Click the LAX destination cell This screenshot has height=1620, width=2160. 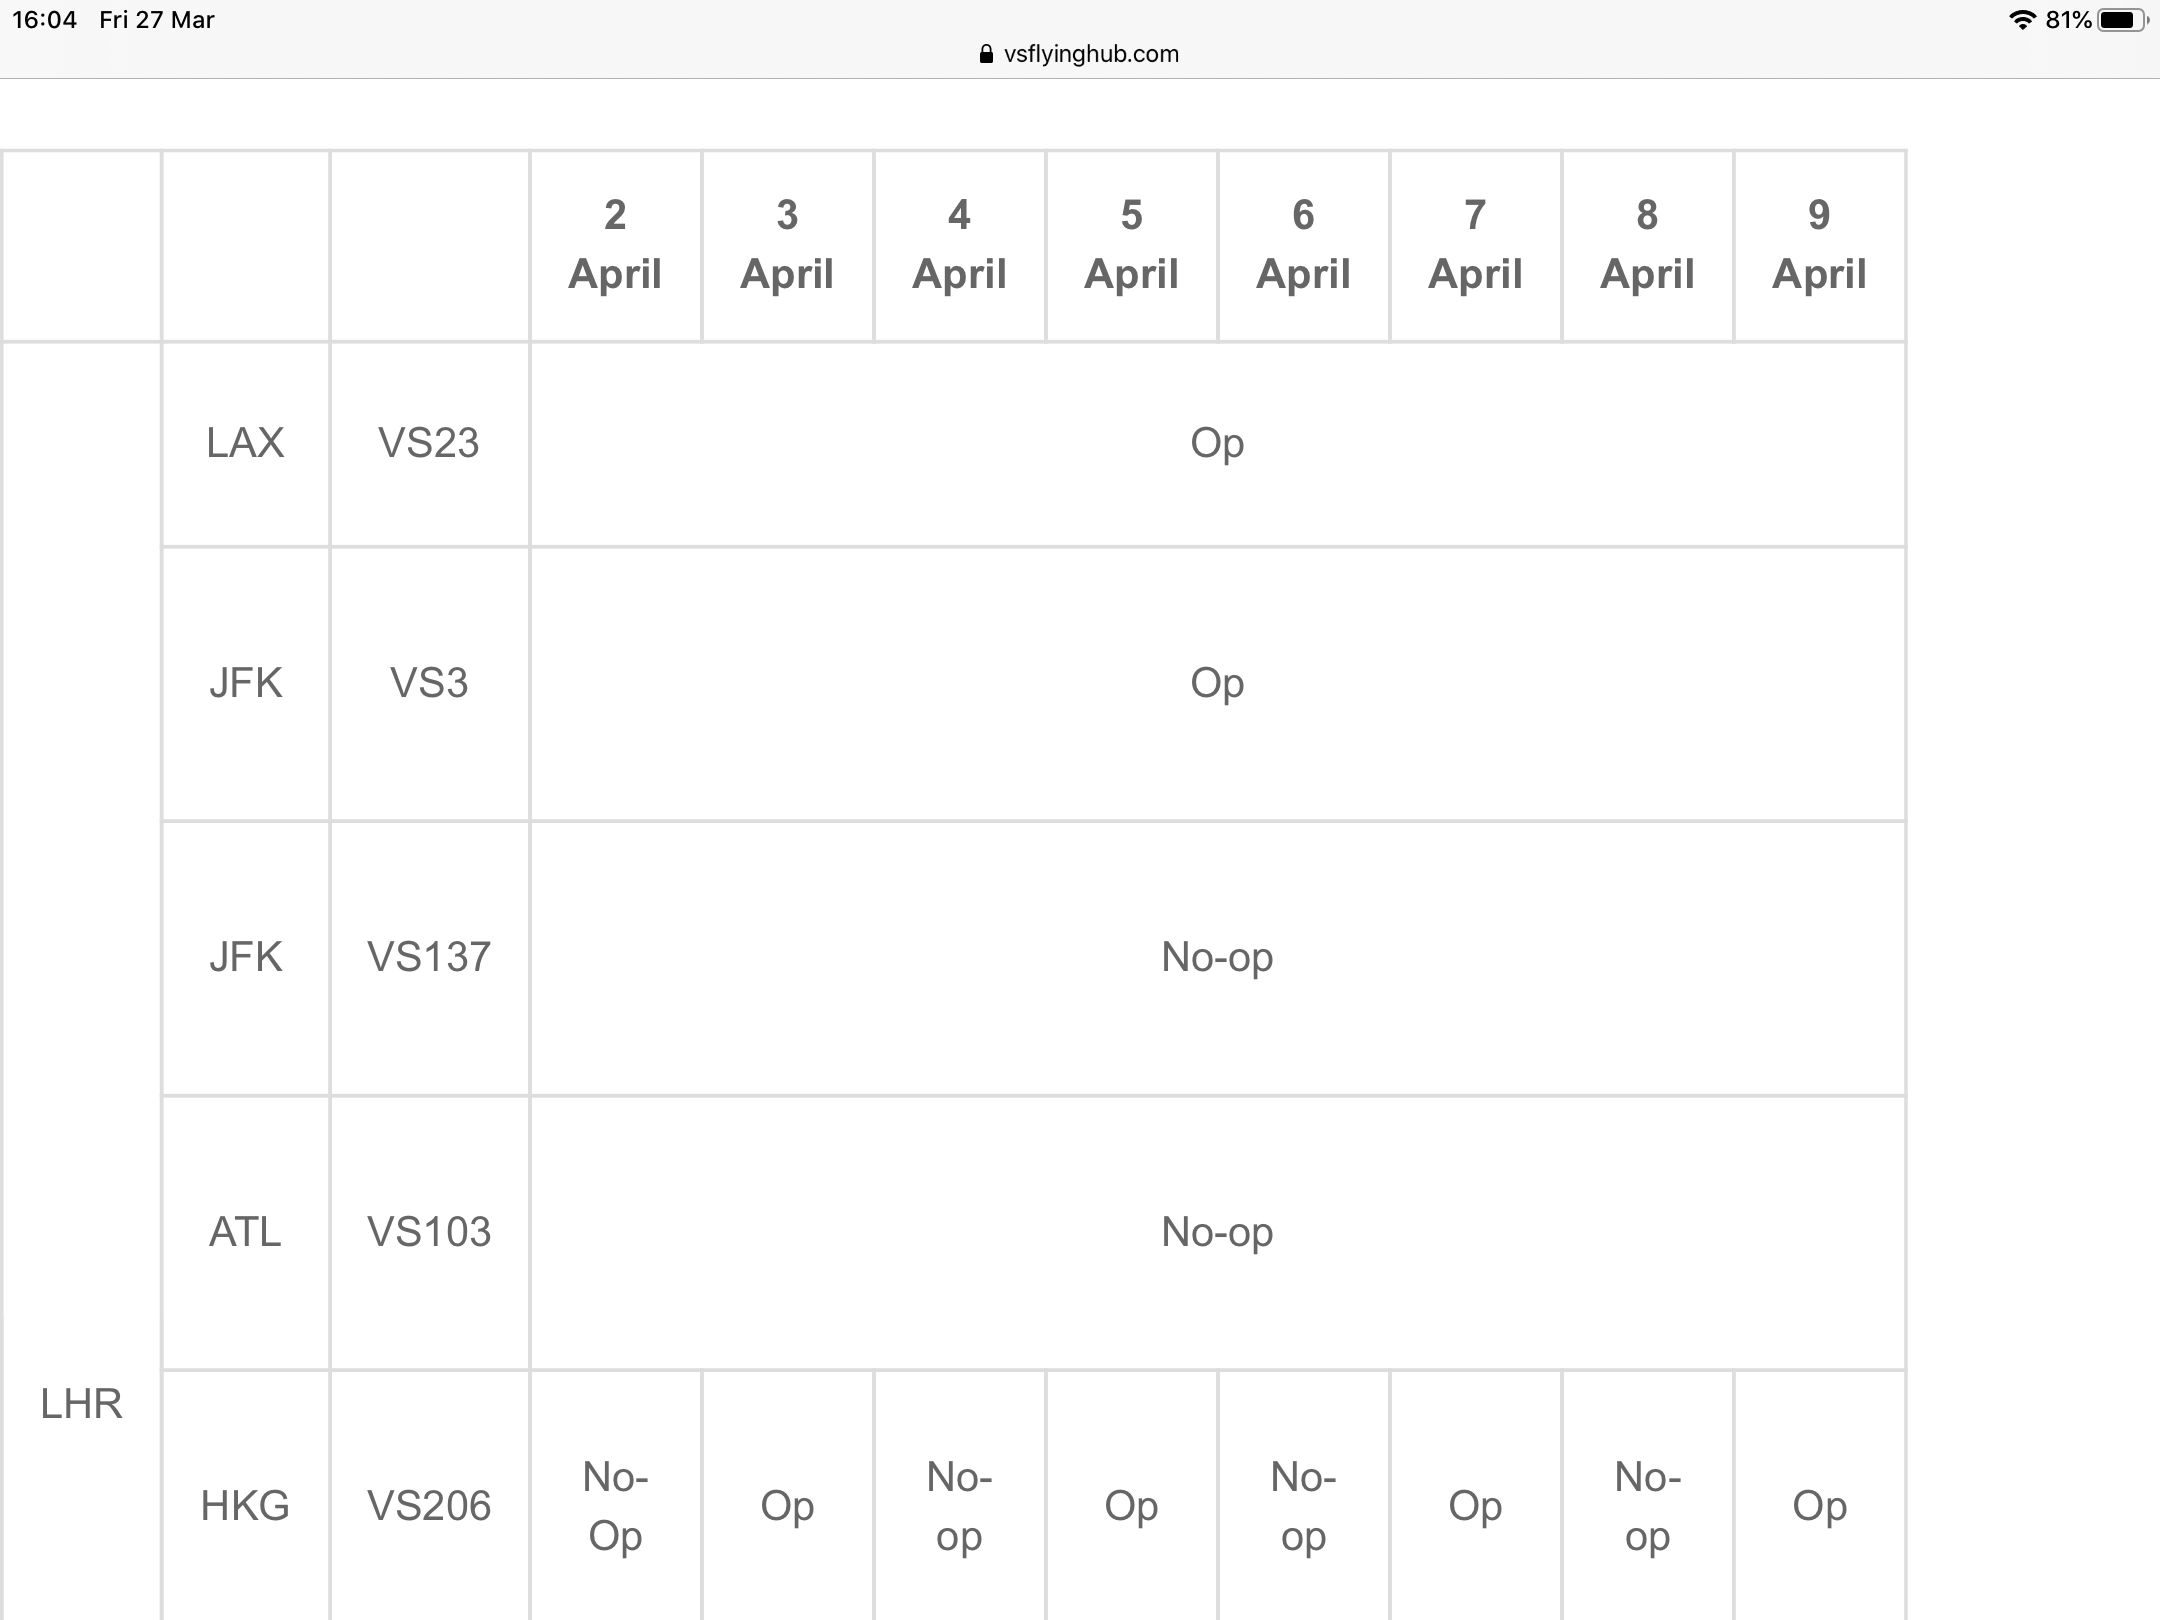[x=245, y=443]
